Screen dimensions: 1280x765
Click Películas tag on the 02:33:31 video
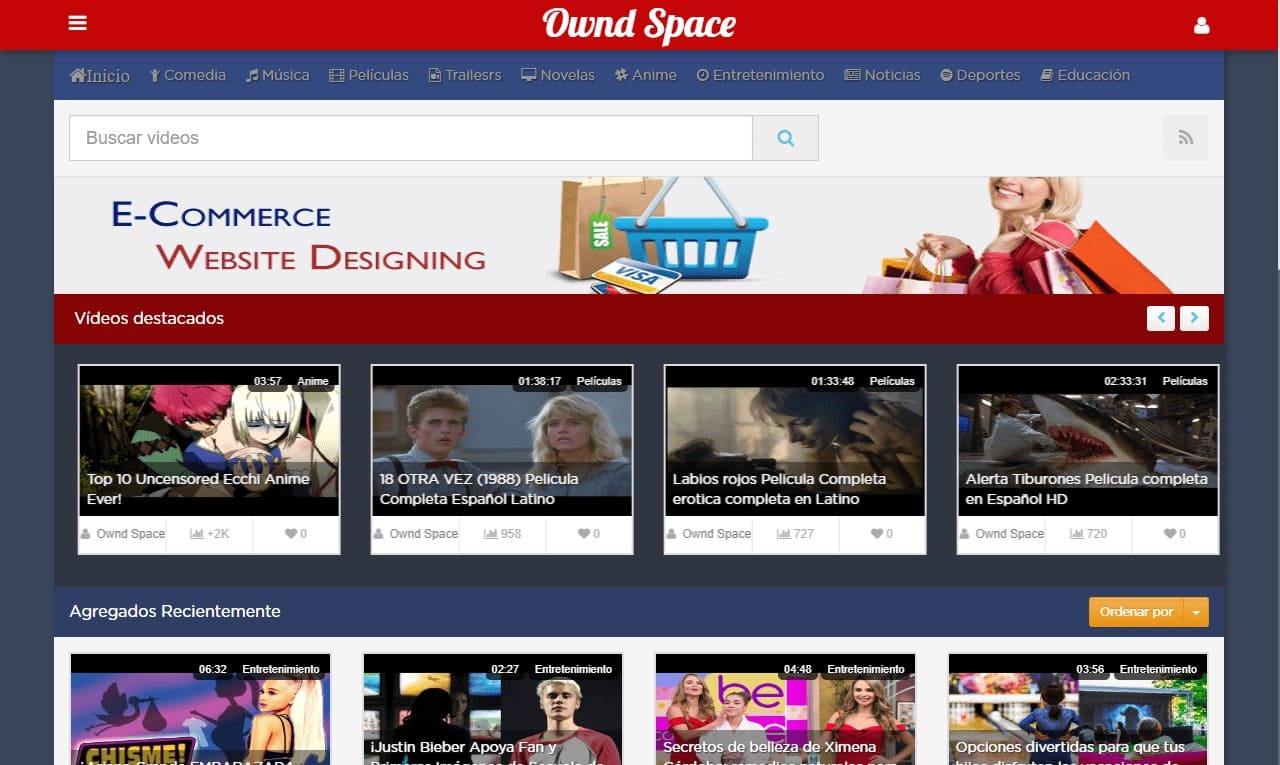(x=1185, y=381)
